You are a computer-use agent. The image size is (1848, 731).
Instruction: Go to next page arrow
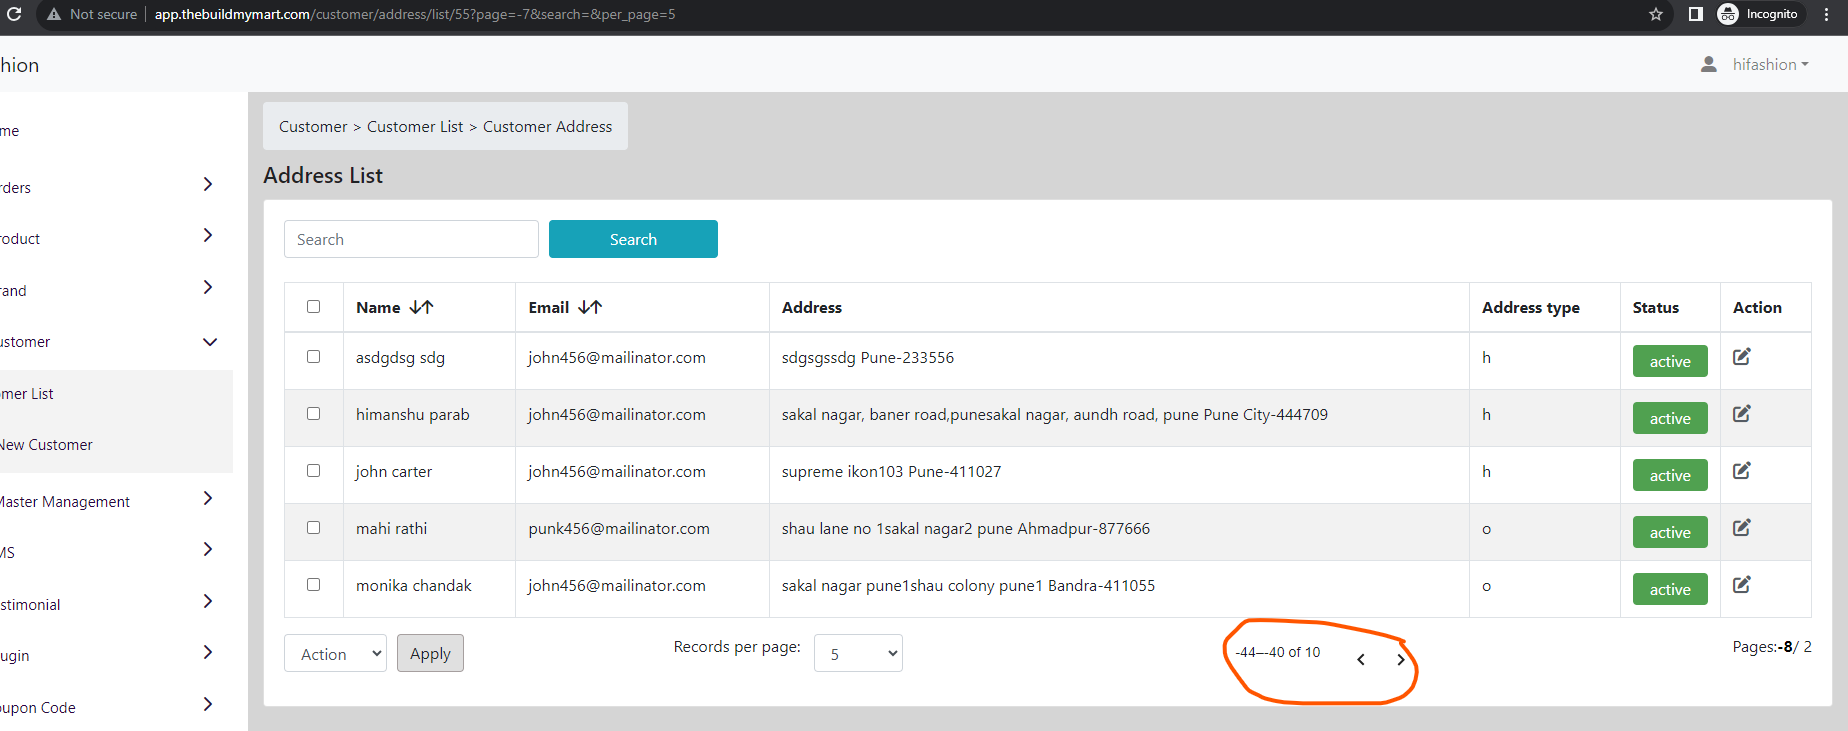(1401, 659)
